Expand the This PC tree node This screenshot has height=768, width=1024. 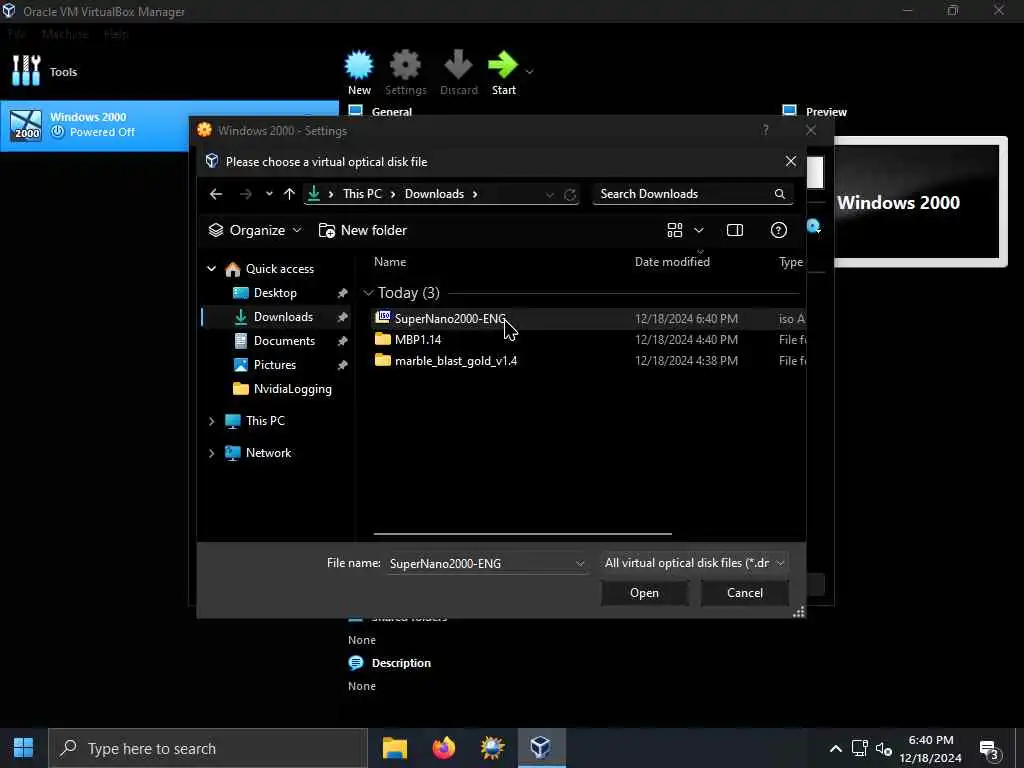pyautogui.click(x=212, y=421)
